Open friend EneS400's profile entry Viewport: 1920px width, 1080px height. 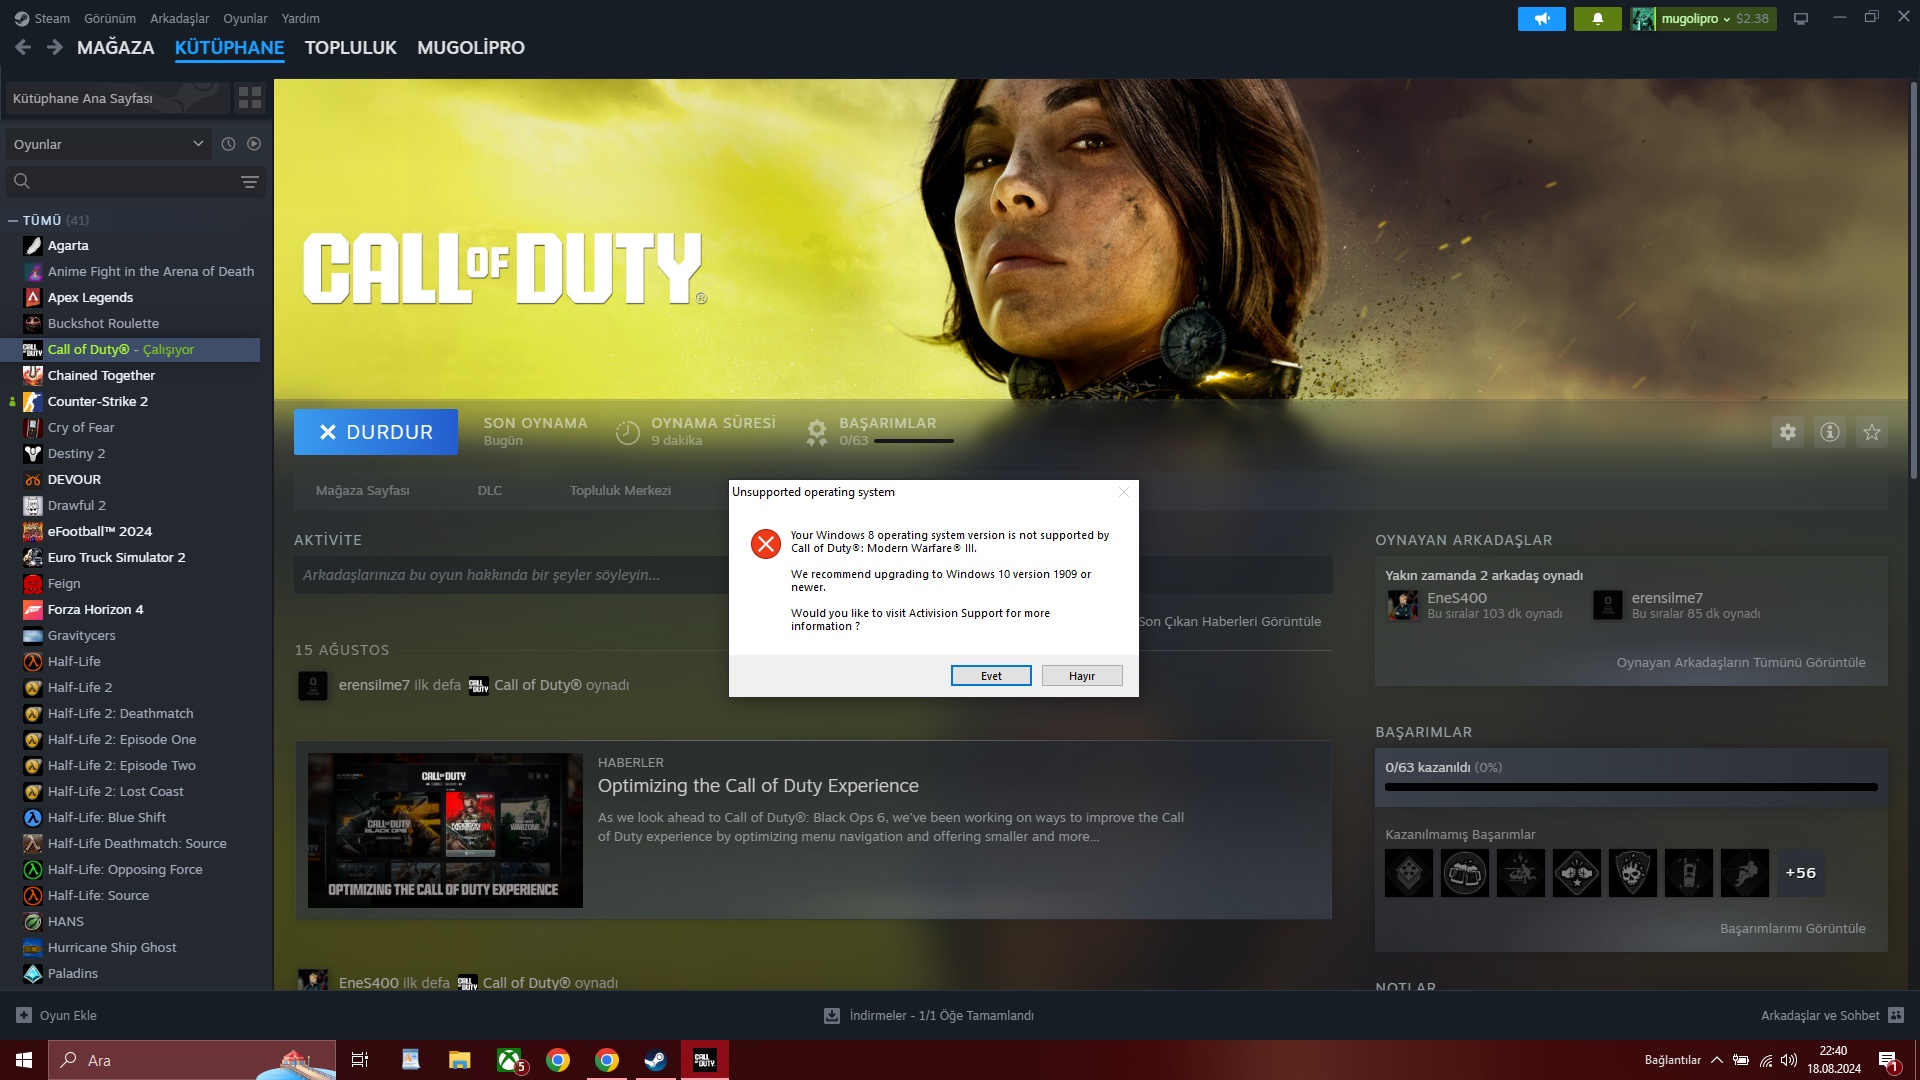pos(1475,605)
